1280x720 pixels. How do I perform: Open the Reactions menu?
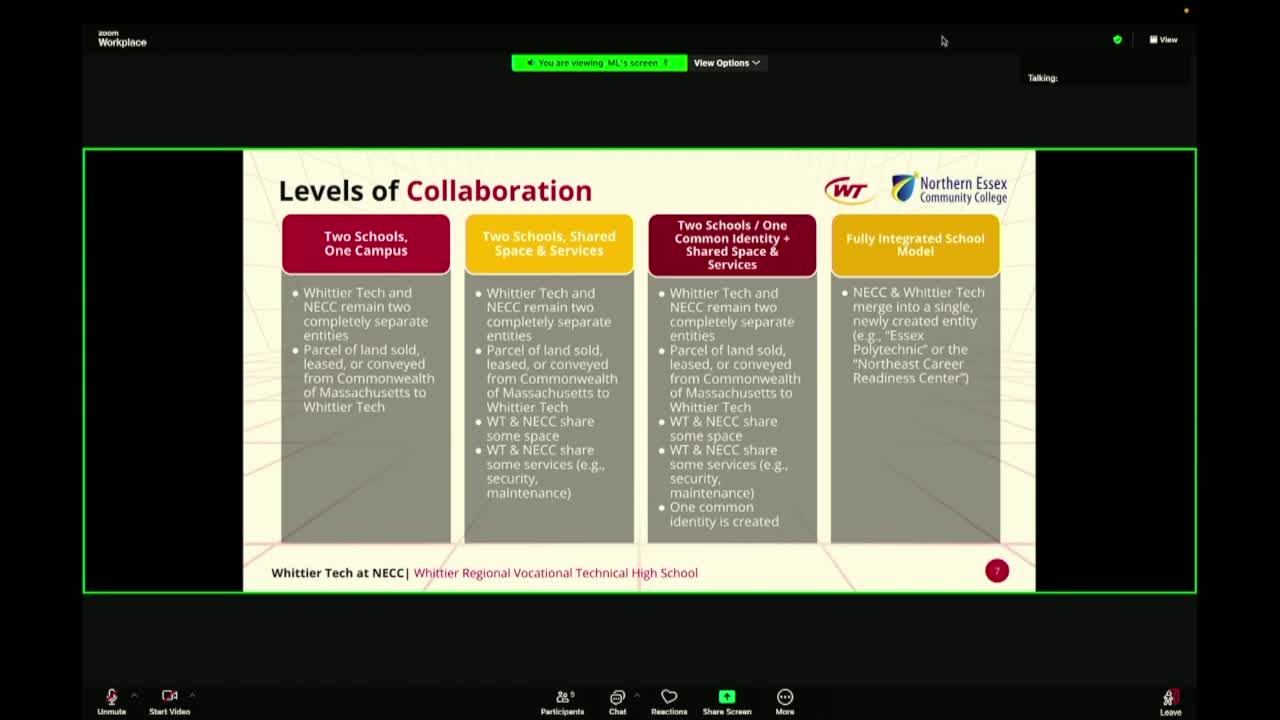(x=669, y=701)
